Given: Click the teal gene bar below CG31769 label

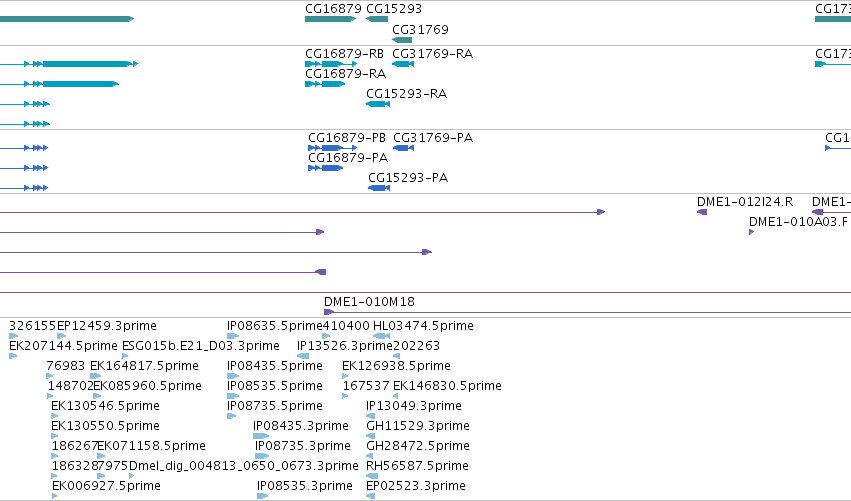Looking at the screenshot, I should pos(402,40).
